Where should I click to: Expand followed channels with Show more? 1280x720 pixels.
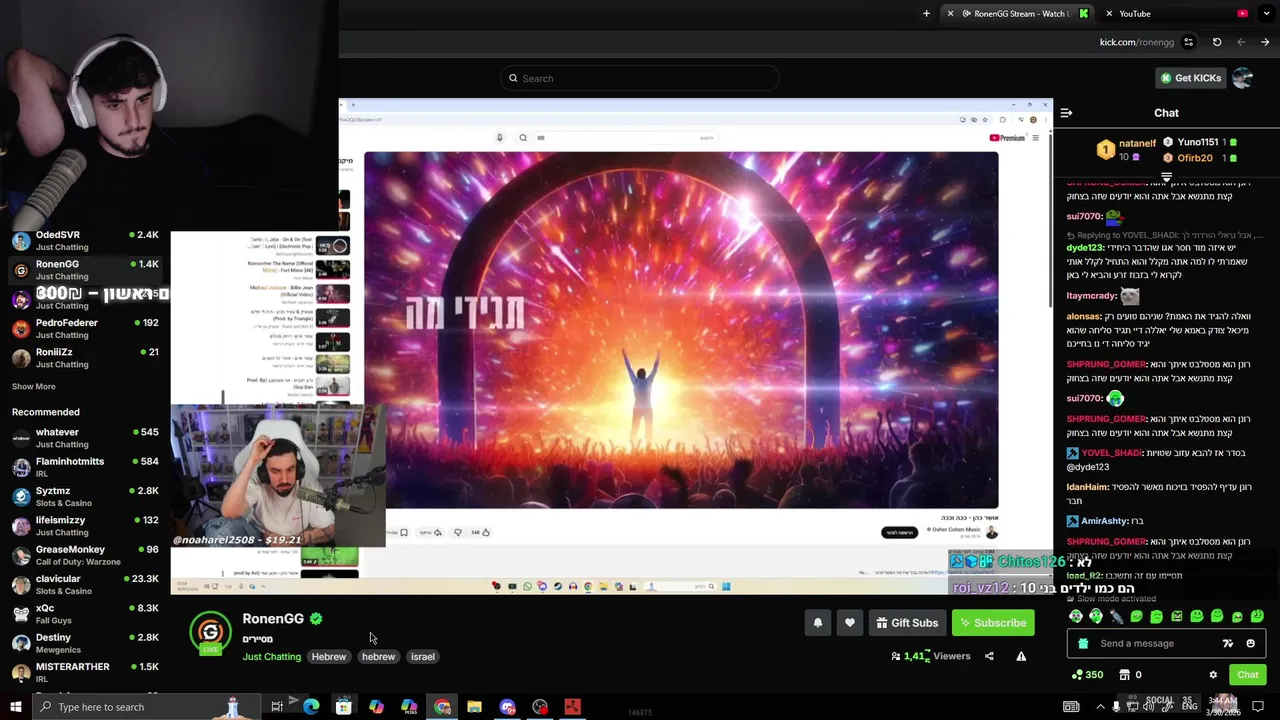tap(34, 387)
